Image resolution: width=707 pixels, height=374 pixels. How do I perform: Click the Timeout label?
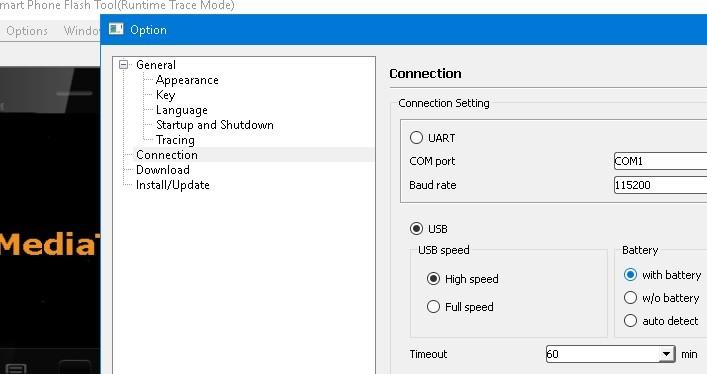[x=428, y=354]
